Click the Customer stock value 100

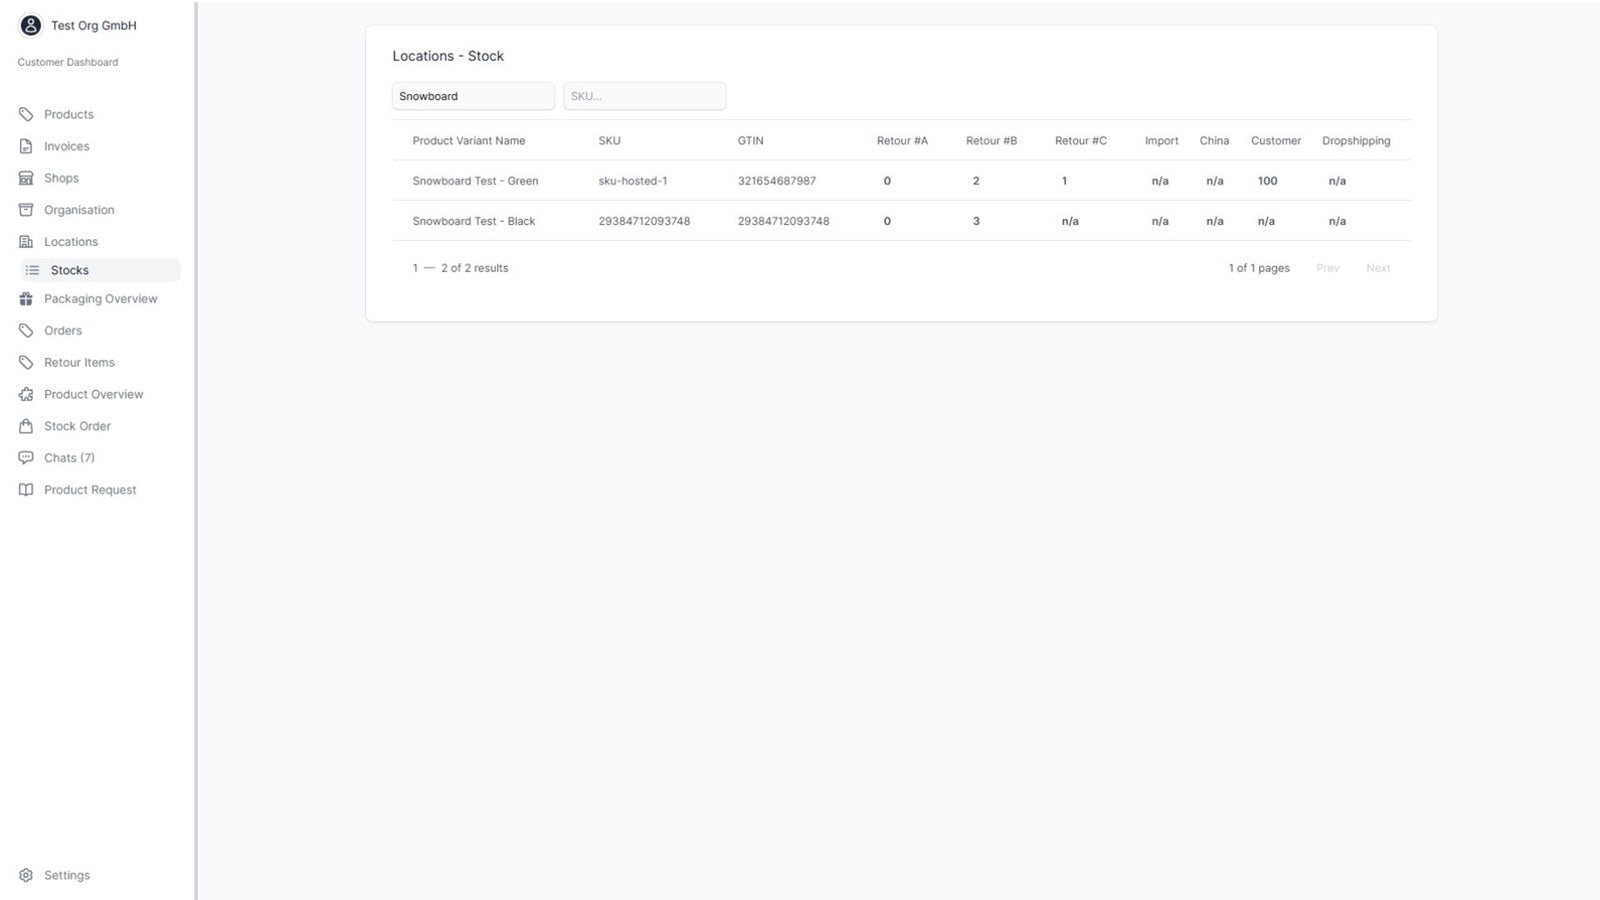coord(1267,181)
